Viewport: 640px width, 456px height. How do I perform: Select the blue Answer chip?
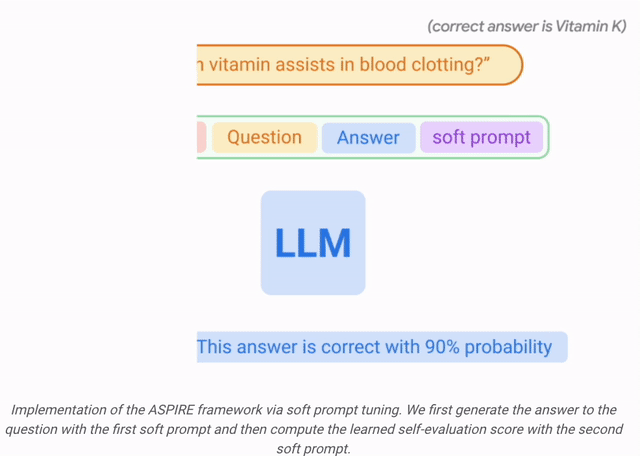click(x=368, y=138)
